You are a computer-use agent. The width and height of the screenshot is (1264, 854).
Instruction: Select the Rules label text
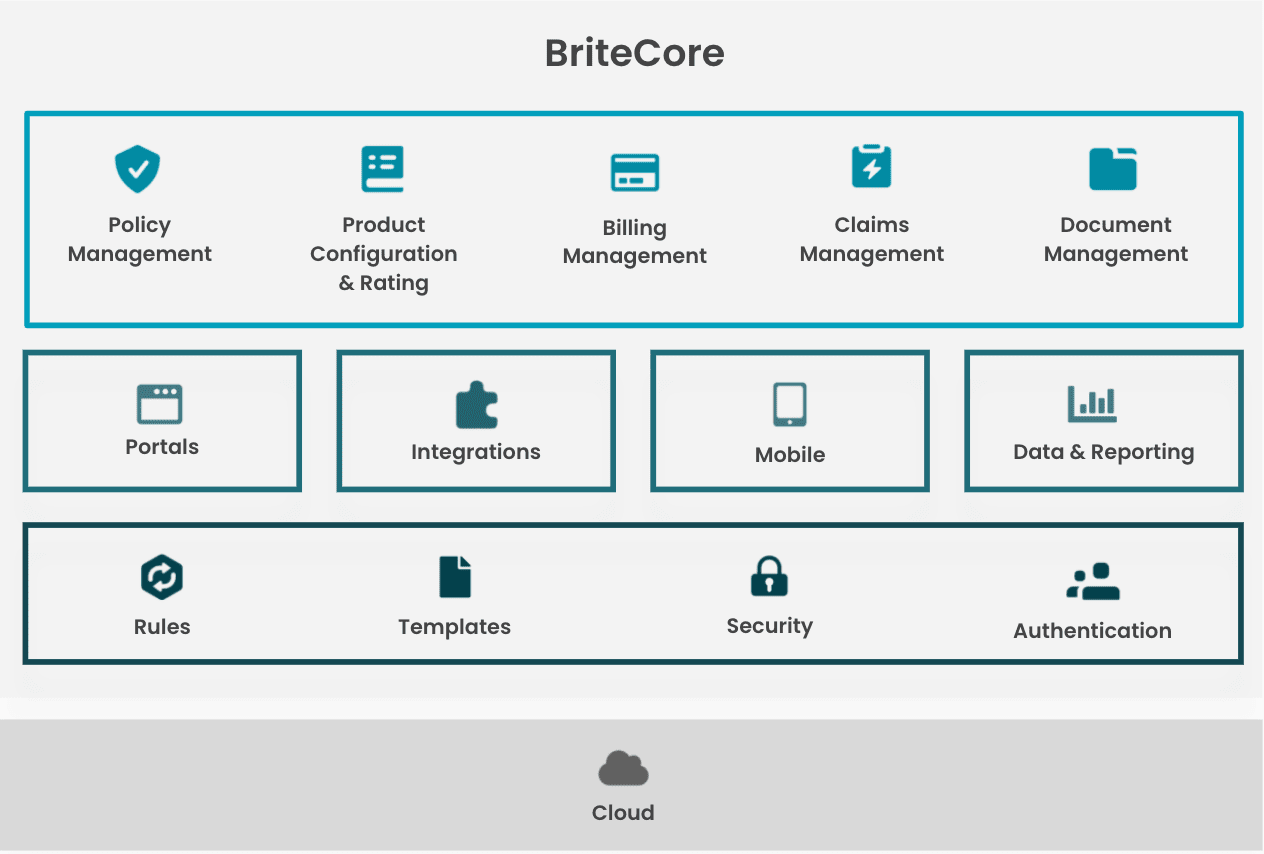[162, 627]
